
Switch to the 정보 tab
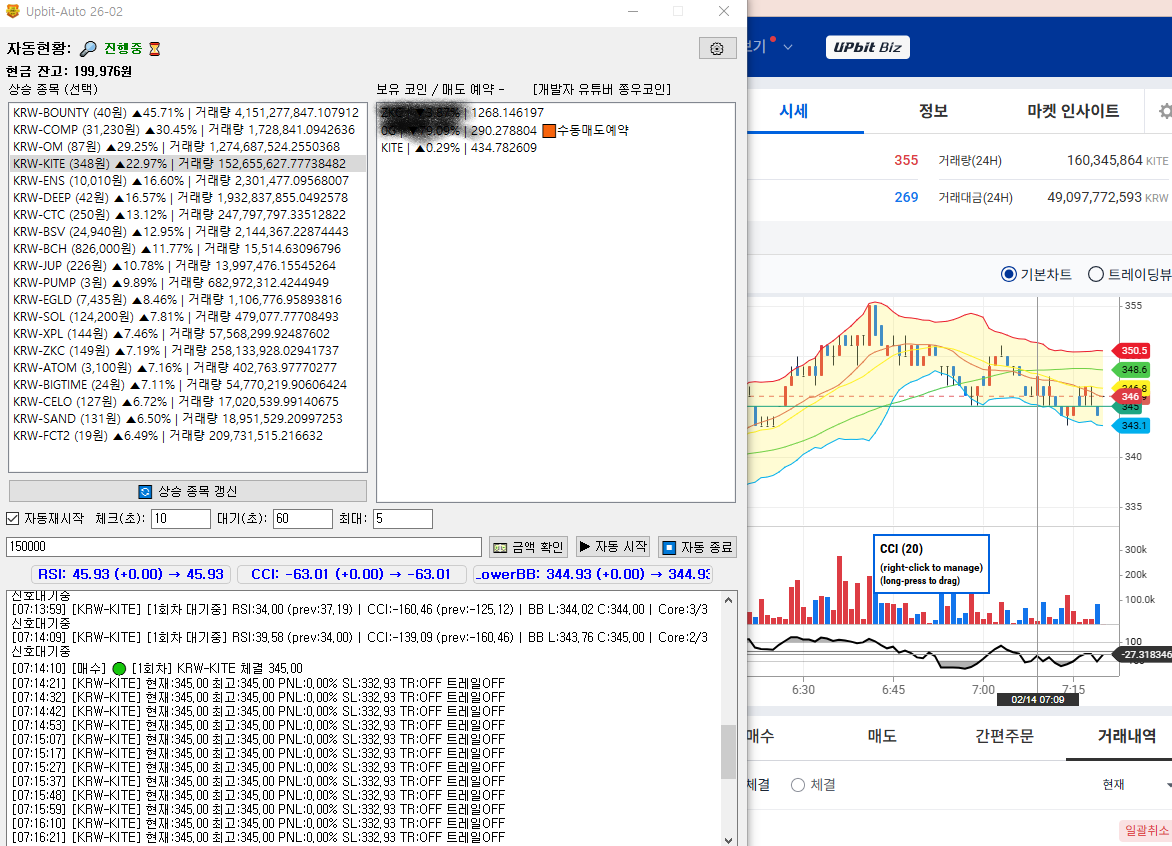(x=932, y=111)
